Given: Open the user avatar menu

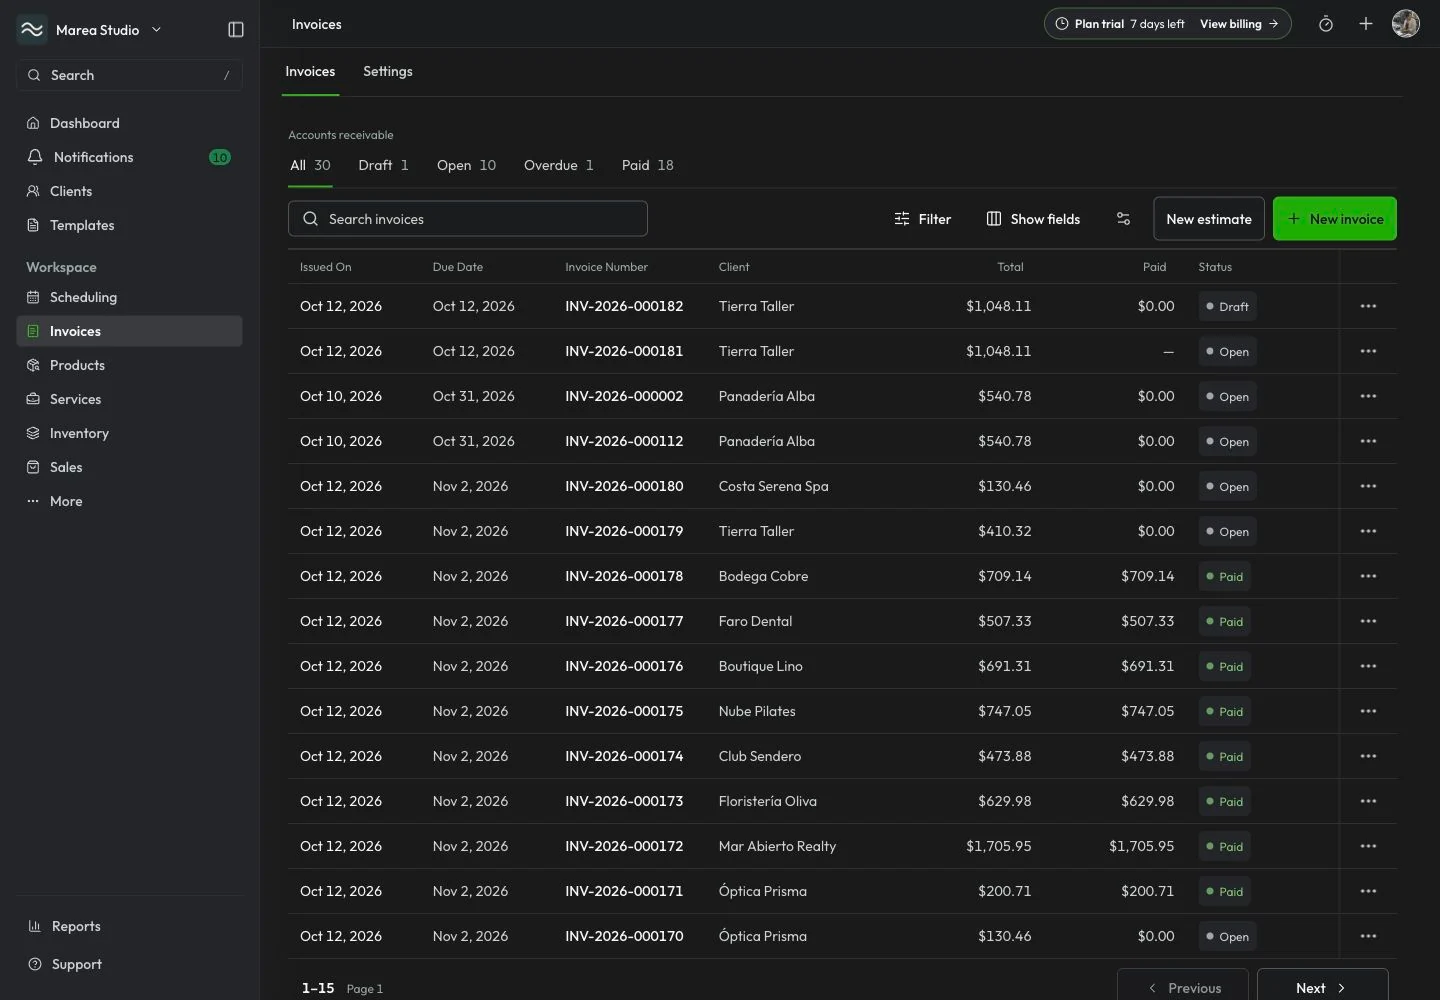Looking at the screenshot, I should pyautogui.click(x=1406, y=24).
